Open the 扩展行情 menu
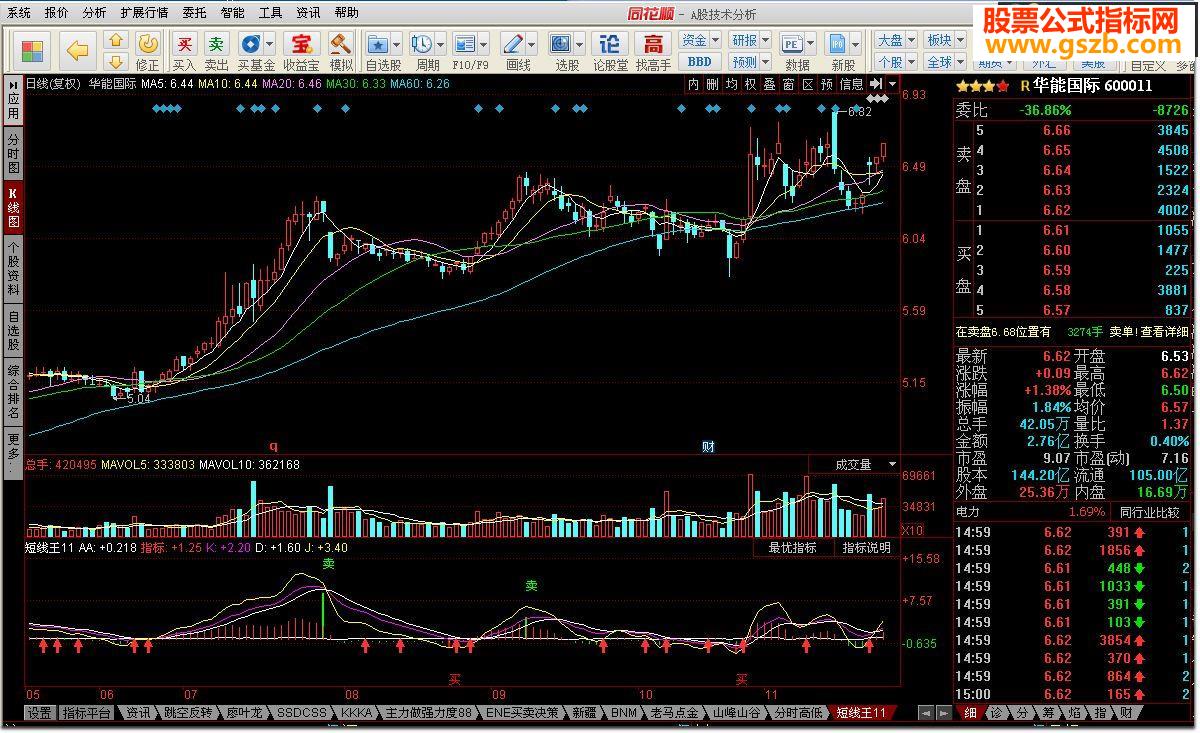The height and width of the screenshot is (733, 1200). coord(144,13)
